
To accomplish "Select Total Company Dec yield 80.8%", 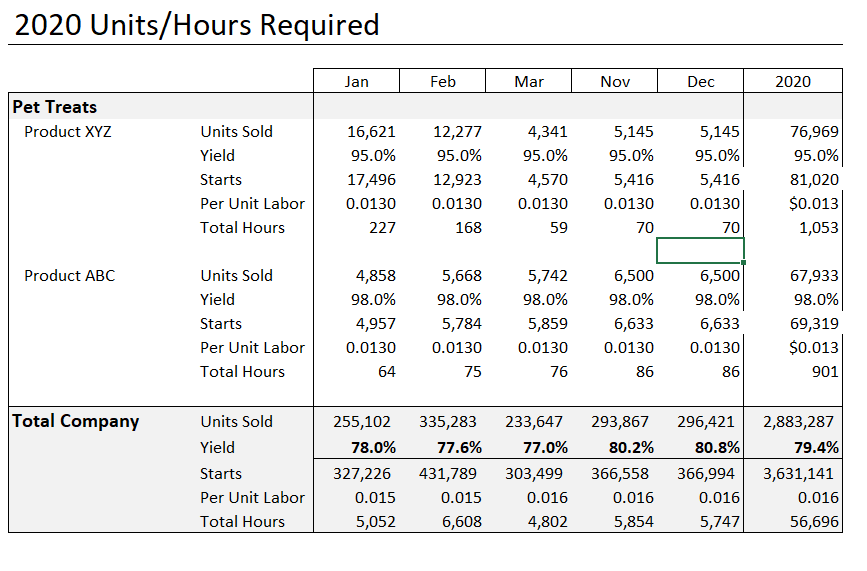I will tap(717, 448).
